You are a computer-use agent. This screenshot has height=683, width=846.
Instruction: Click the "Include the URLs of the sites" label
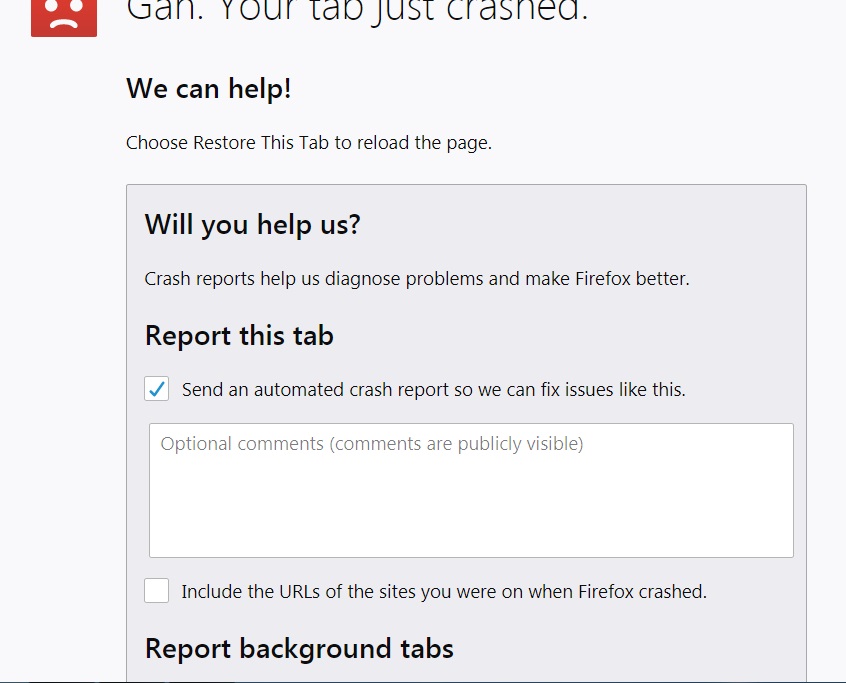[x=443, y=592]
